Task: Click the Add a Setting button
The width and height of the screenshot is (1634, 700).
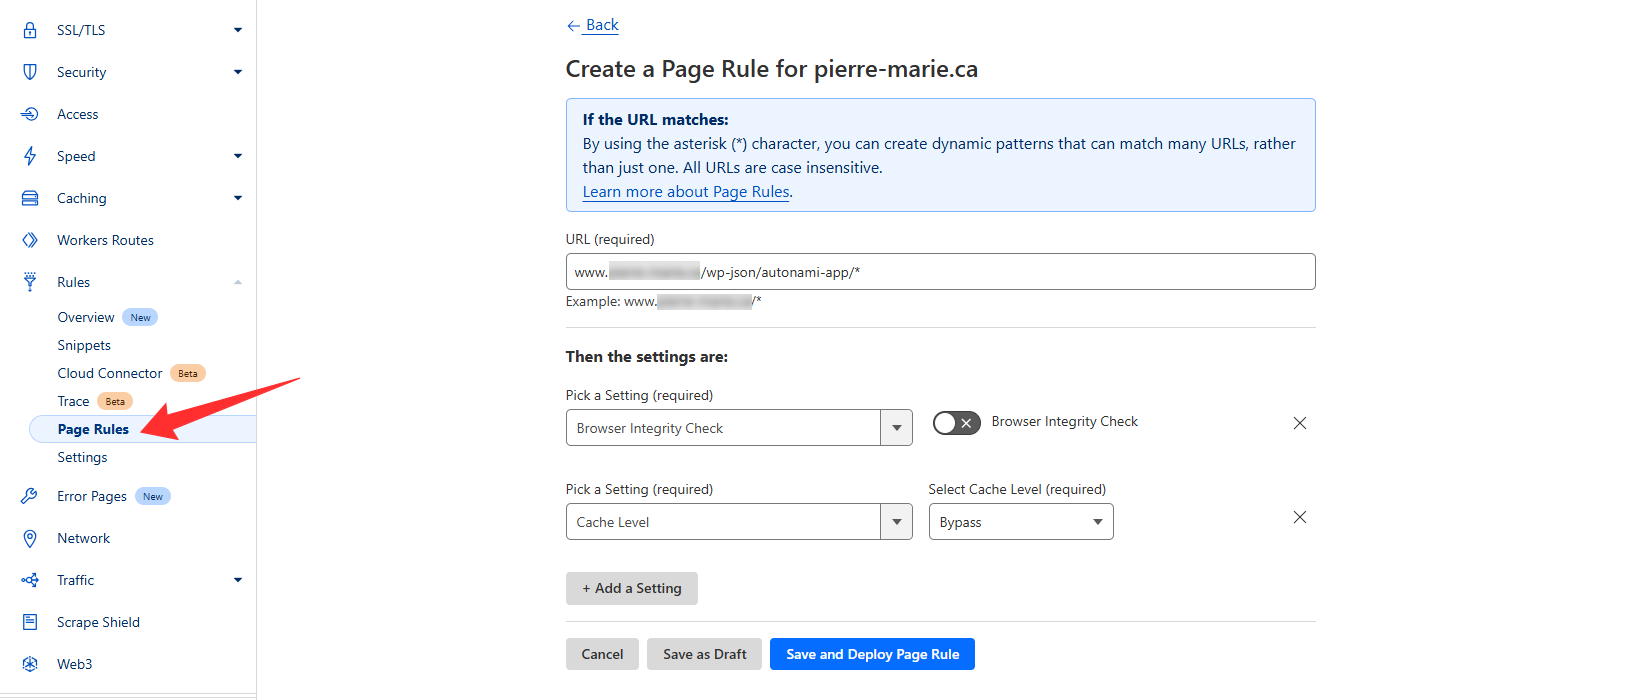Action: click(631, 588)
